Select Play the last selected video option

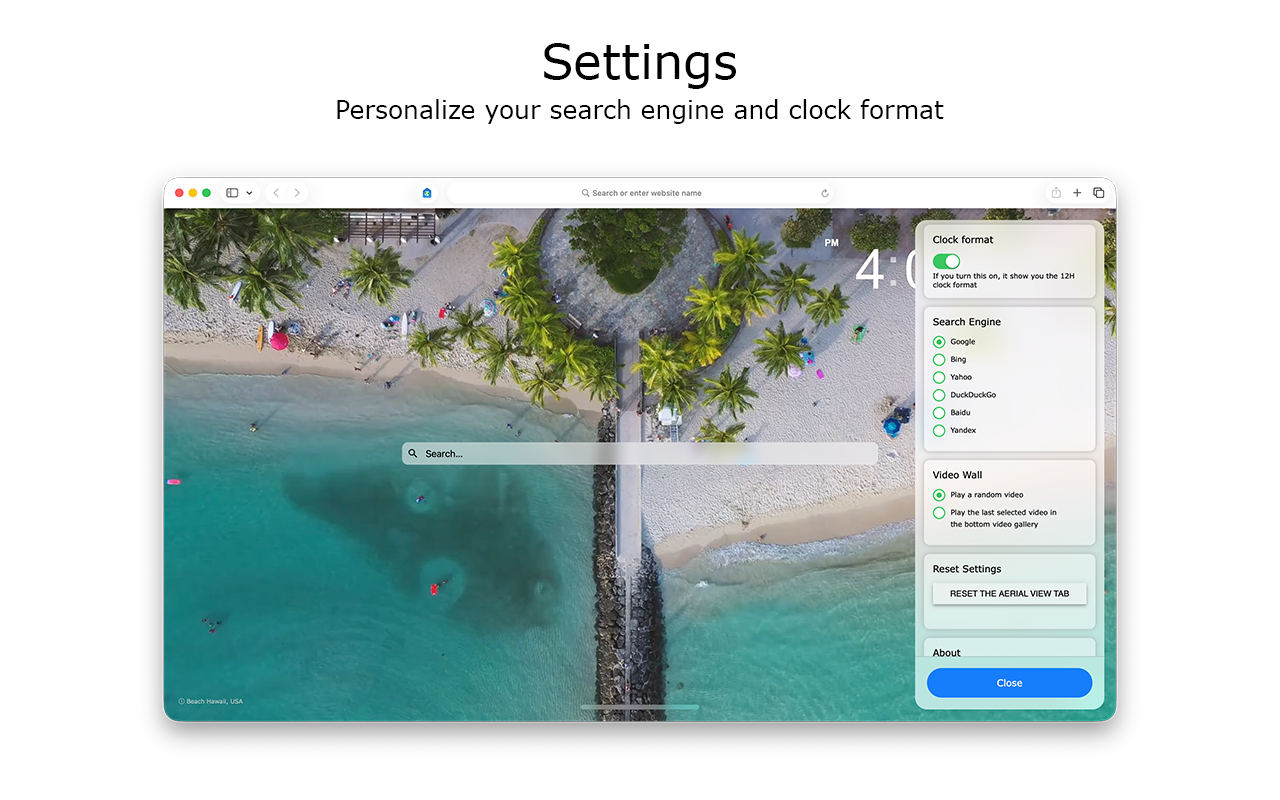[939, 513]
